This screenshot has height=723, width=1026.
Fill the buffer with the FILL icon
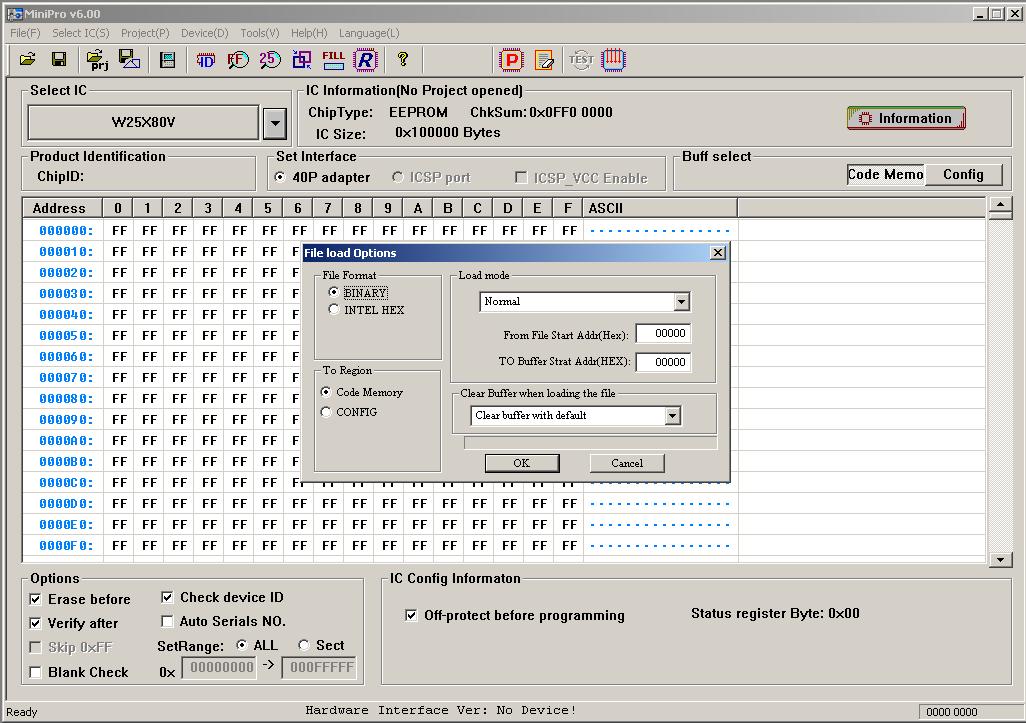333,60
